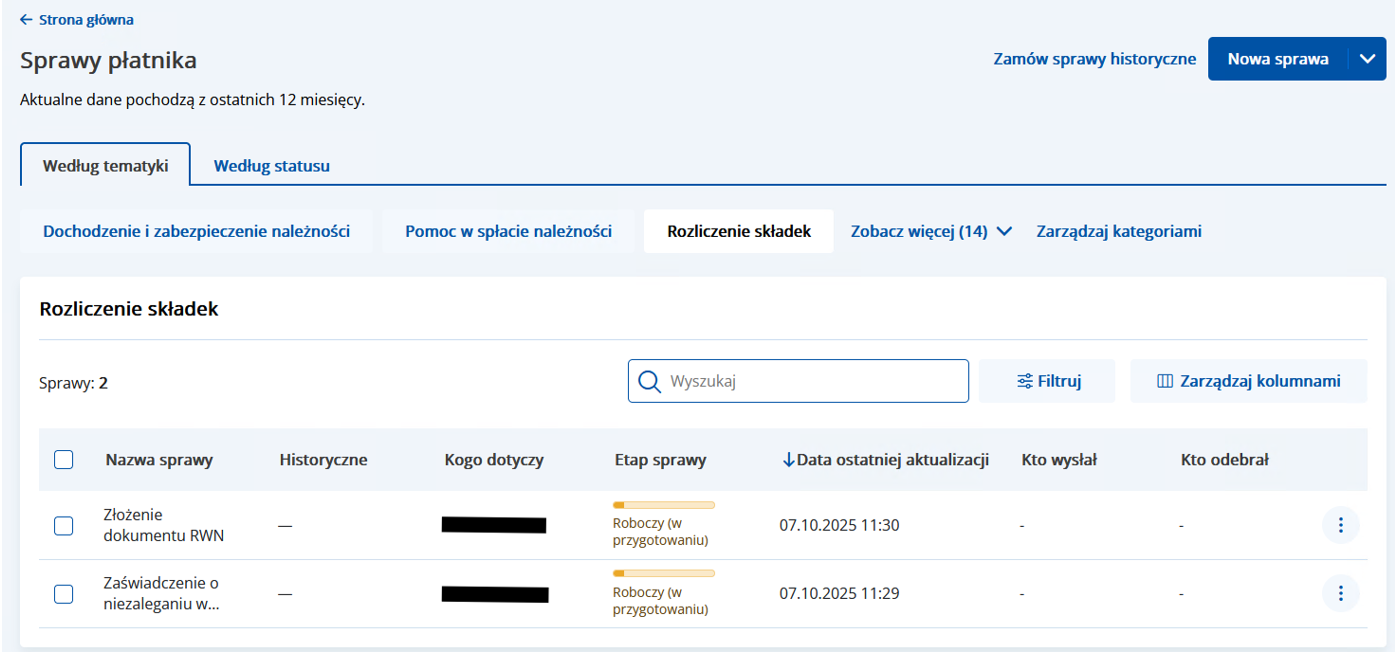Click the sort arrow on Data ostatniej aktualizacji
This screenshot has width=1397, height=653.
(789, 459)
